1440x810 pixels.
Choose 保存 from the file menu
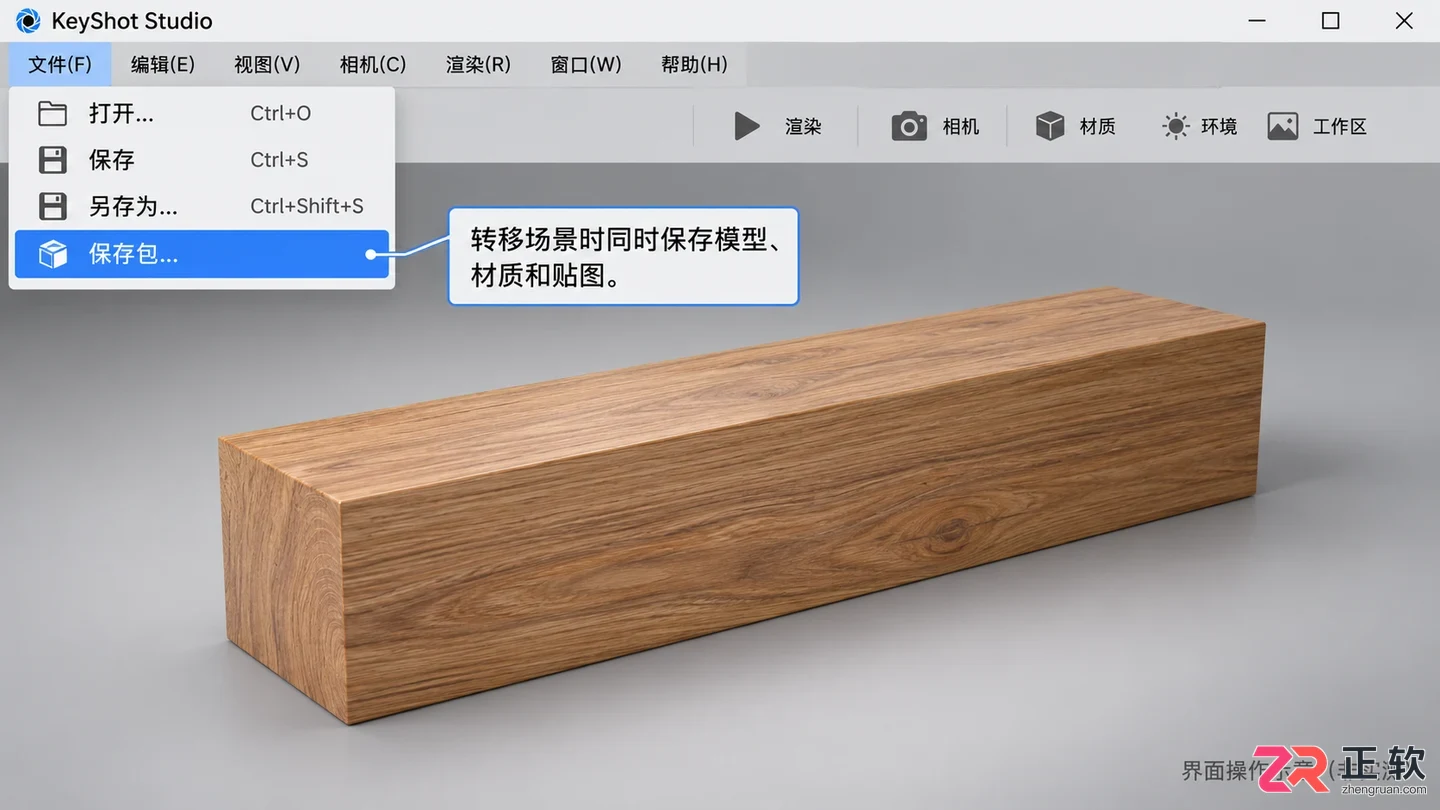click(x=202, y=160)
